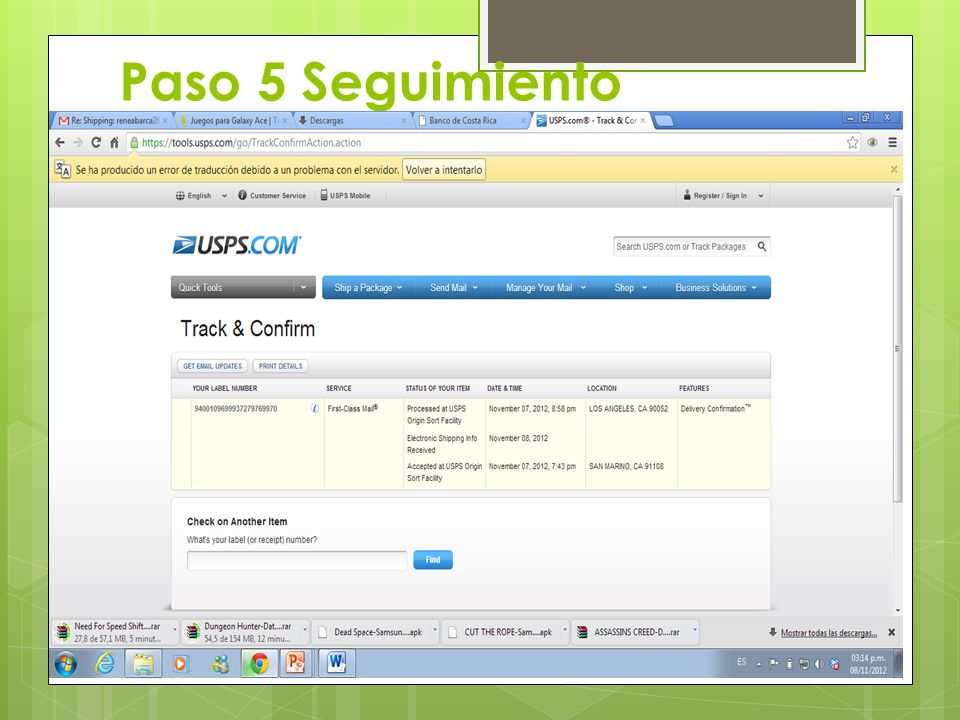Open the Dungeon Hunter rar download item

244,632
